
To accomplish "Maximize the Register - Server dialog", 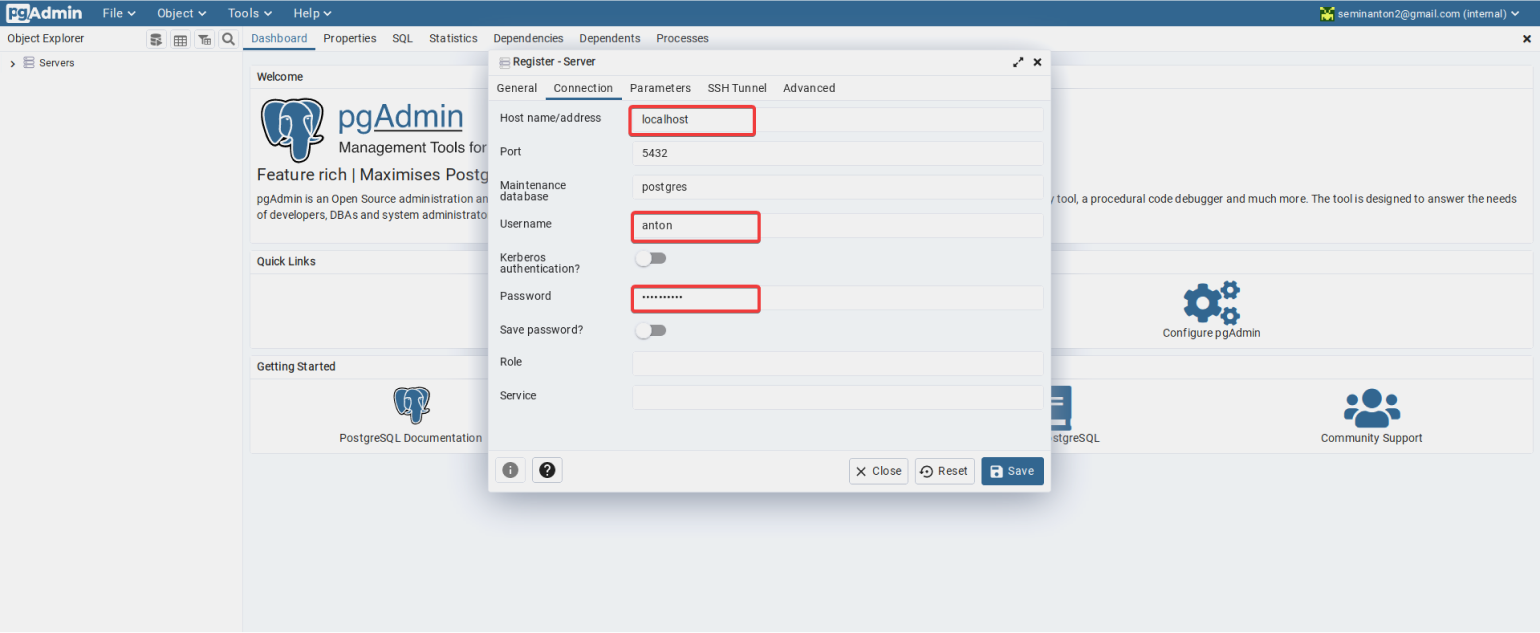I will (x=1018, y=62).
